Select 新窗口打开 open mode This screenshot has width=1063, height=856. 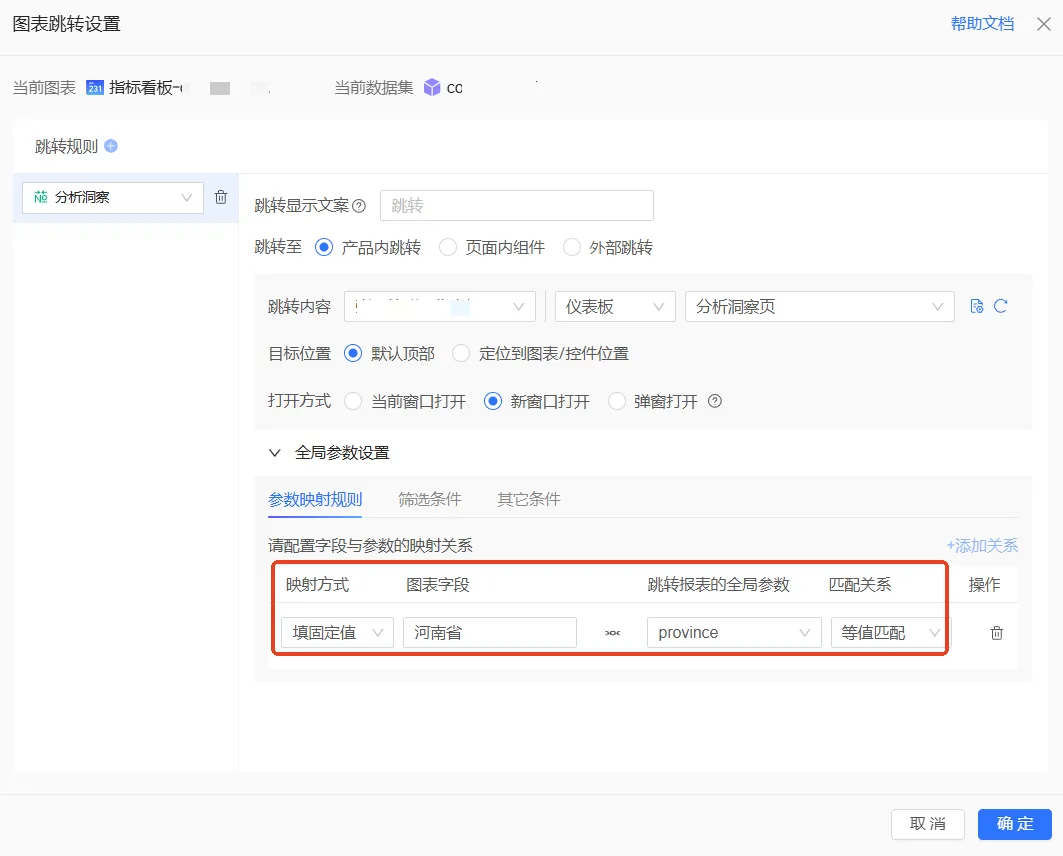click(493, 401)
